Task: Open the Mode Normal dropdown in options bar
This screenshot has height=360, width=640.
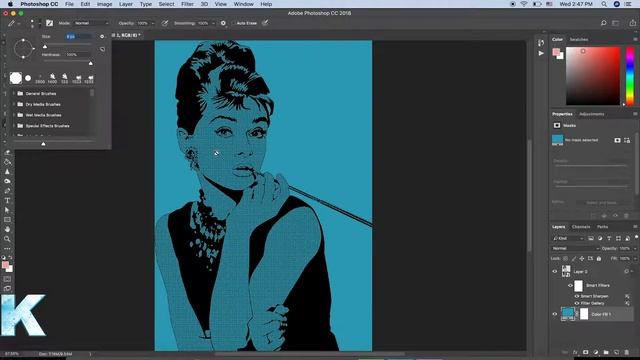Action: tap(91, 23)
